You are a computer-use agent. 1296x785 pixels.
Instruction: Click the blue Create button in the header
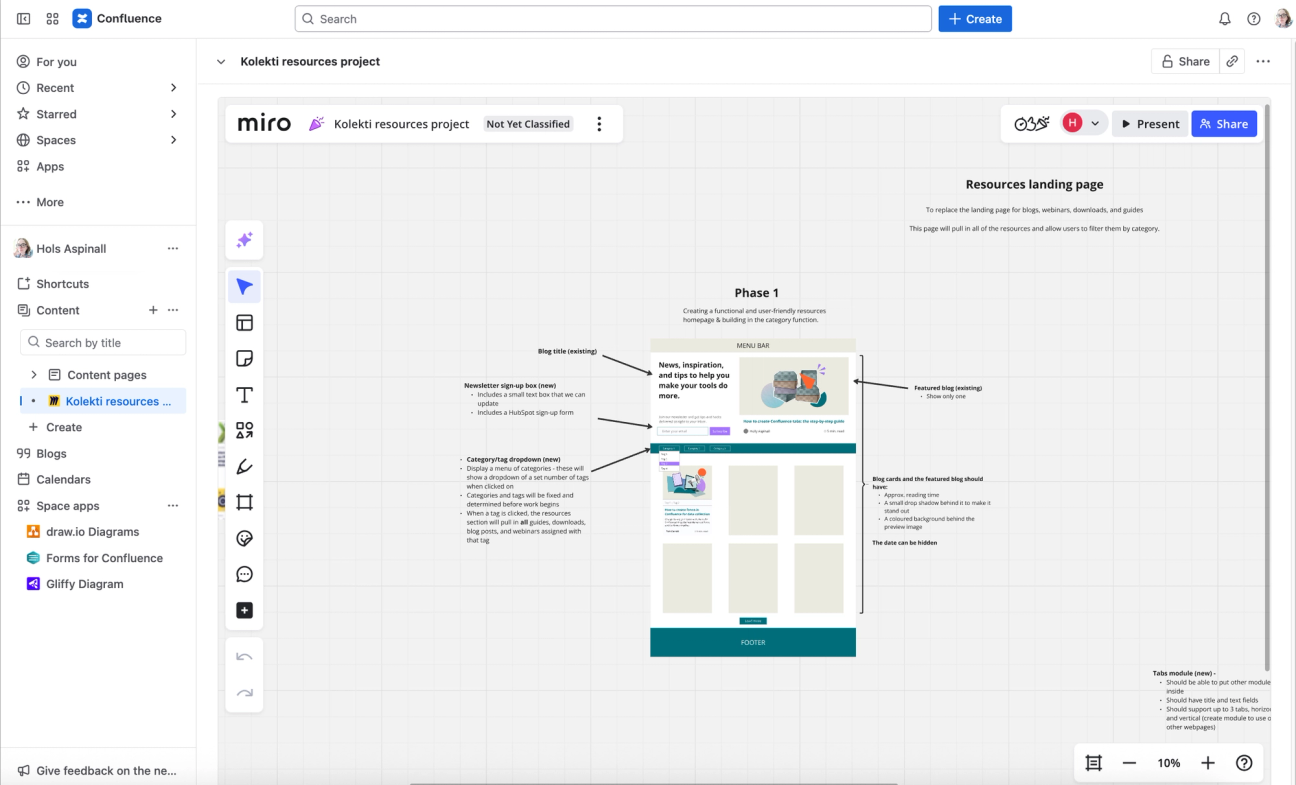pyautogui.click(x=975, y=18)
